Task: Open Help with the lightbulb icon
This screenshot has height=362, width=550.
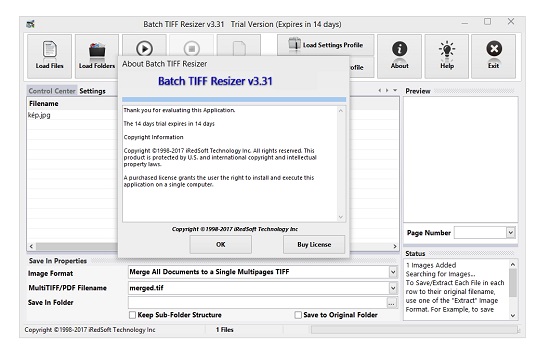Action: 447,56
